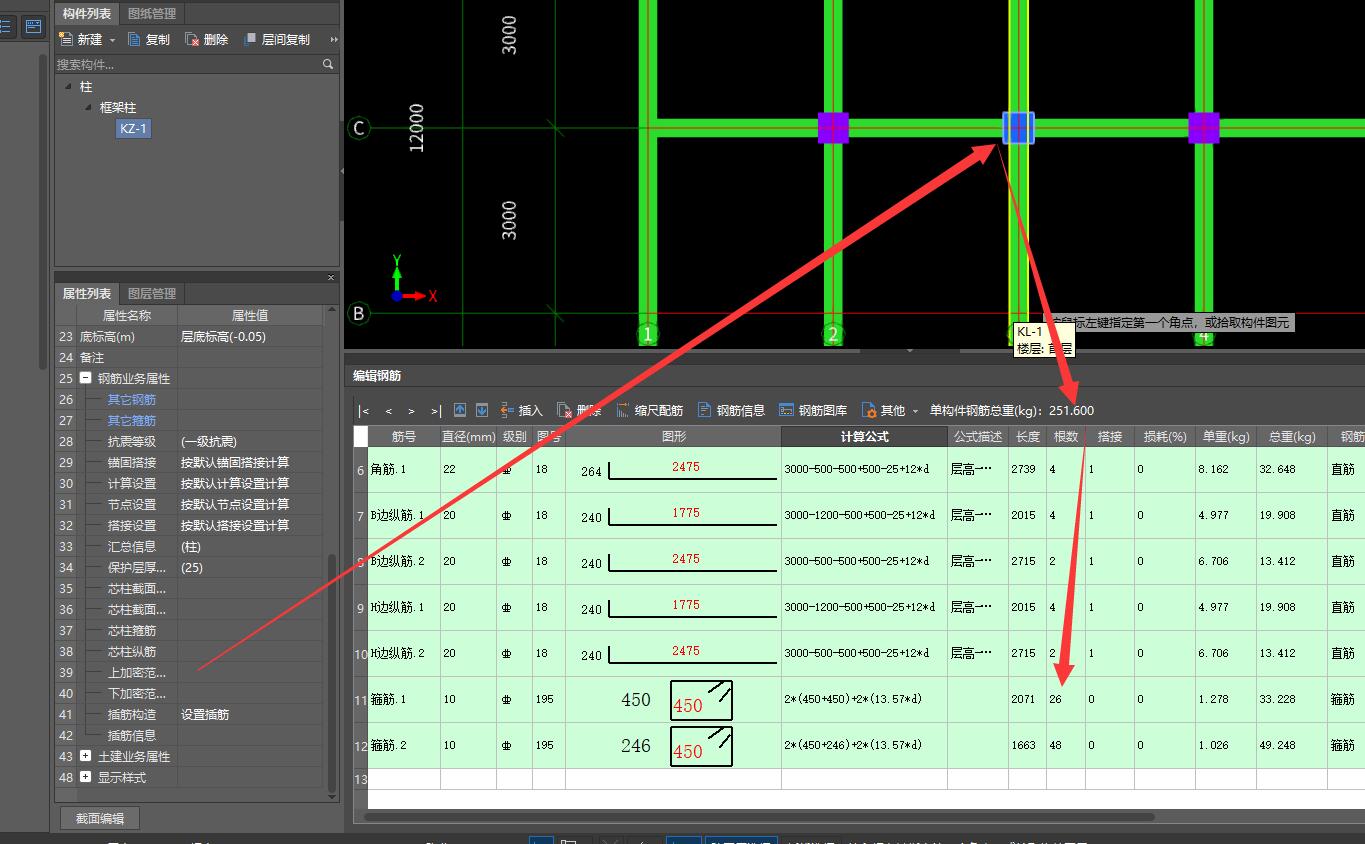This screenshot has height=844, width=1365.
Task: Select the H边纵筋.2 row name cell
Action: 404,653
